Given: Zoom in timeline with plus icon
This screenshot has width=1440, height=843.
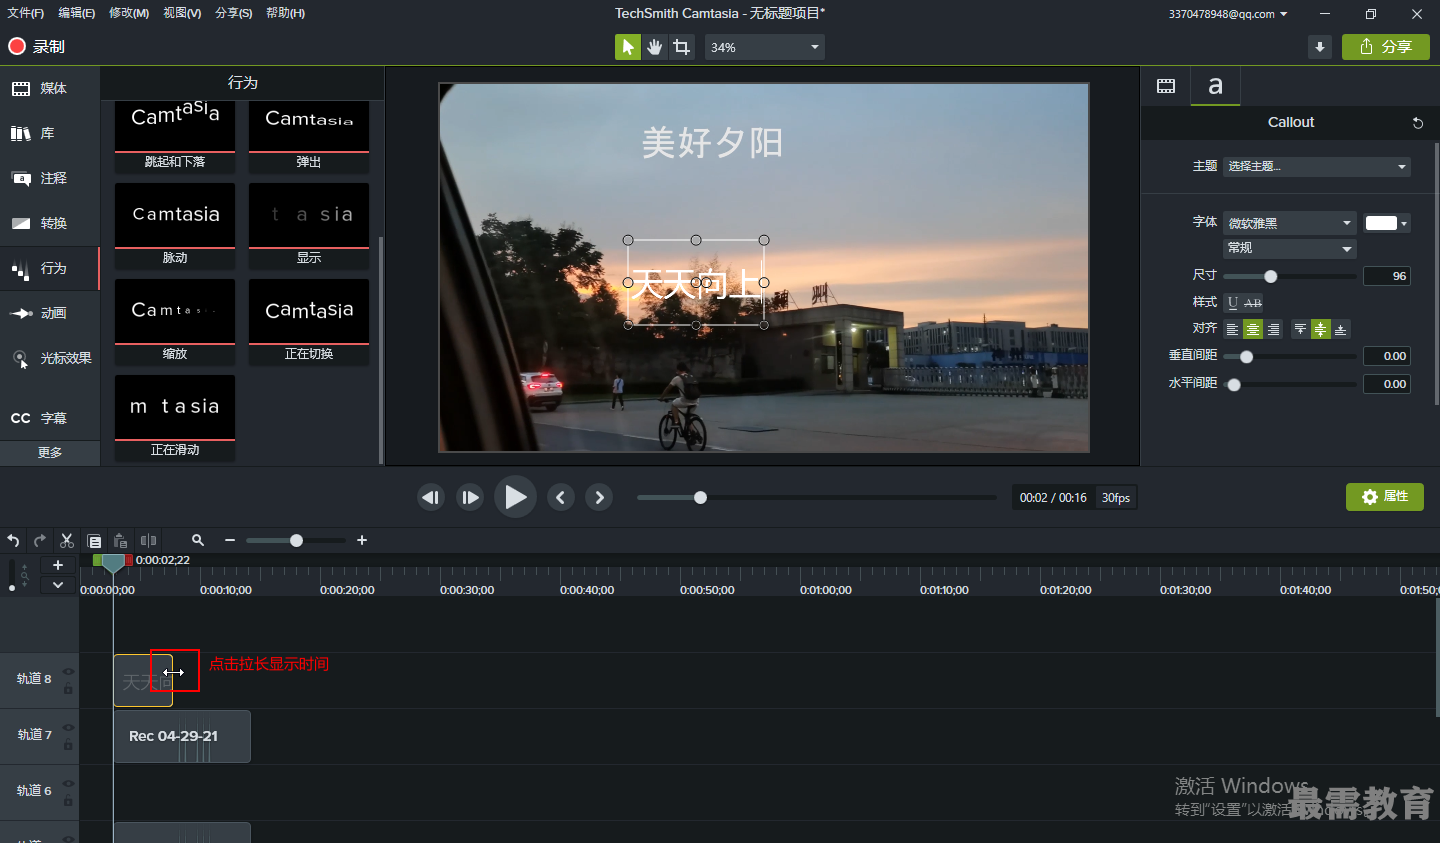Looking at the screenshot, I should (x=362, y=540).
